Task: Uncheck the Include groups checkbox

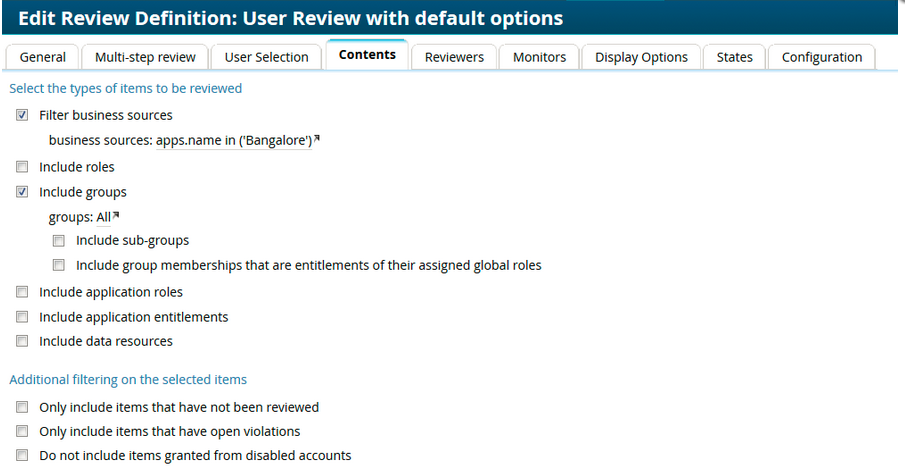Action: click(23, 192)
